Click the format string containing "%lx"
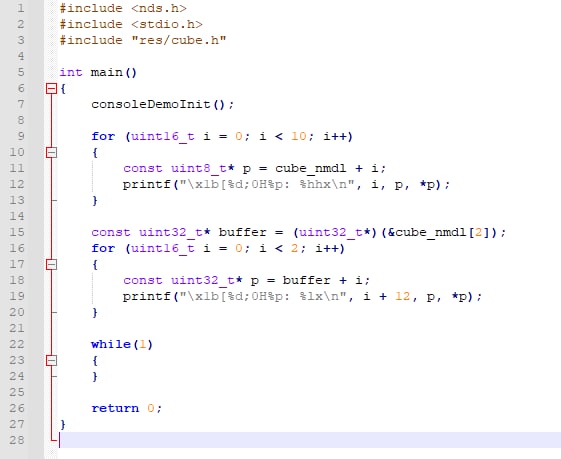The width and height of the screenshot is (561, 459). tap(263, 297)
